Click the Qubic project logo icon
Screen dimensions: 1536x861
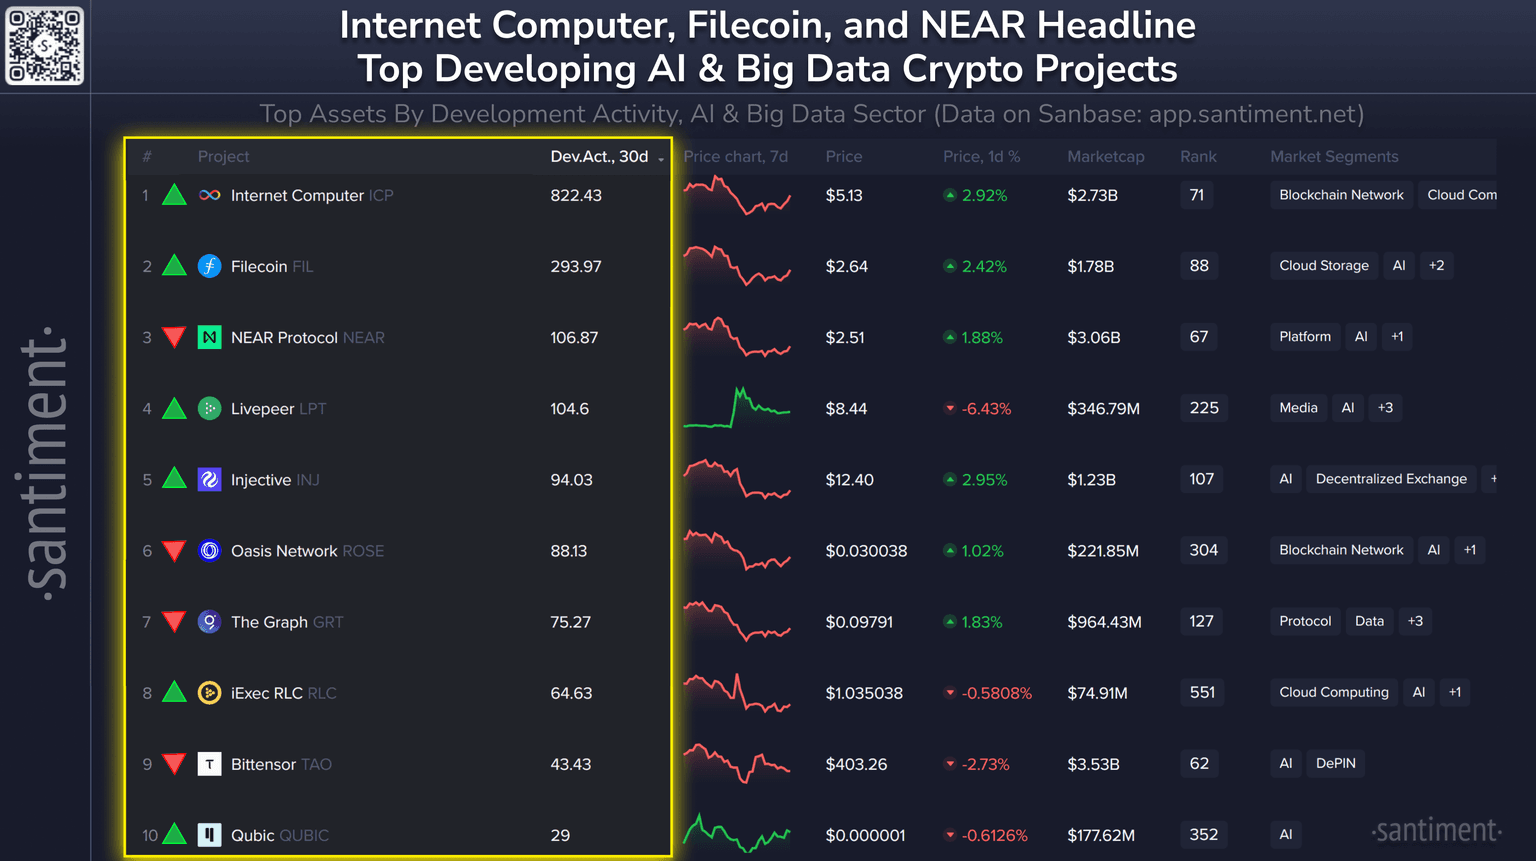click(209, 835)
